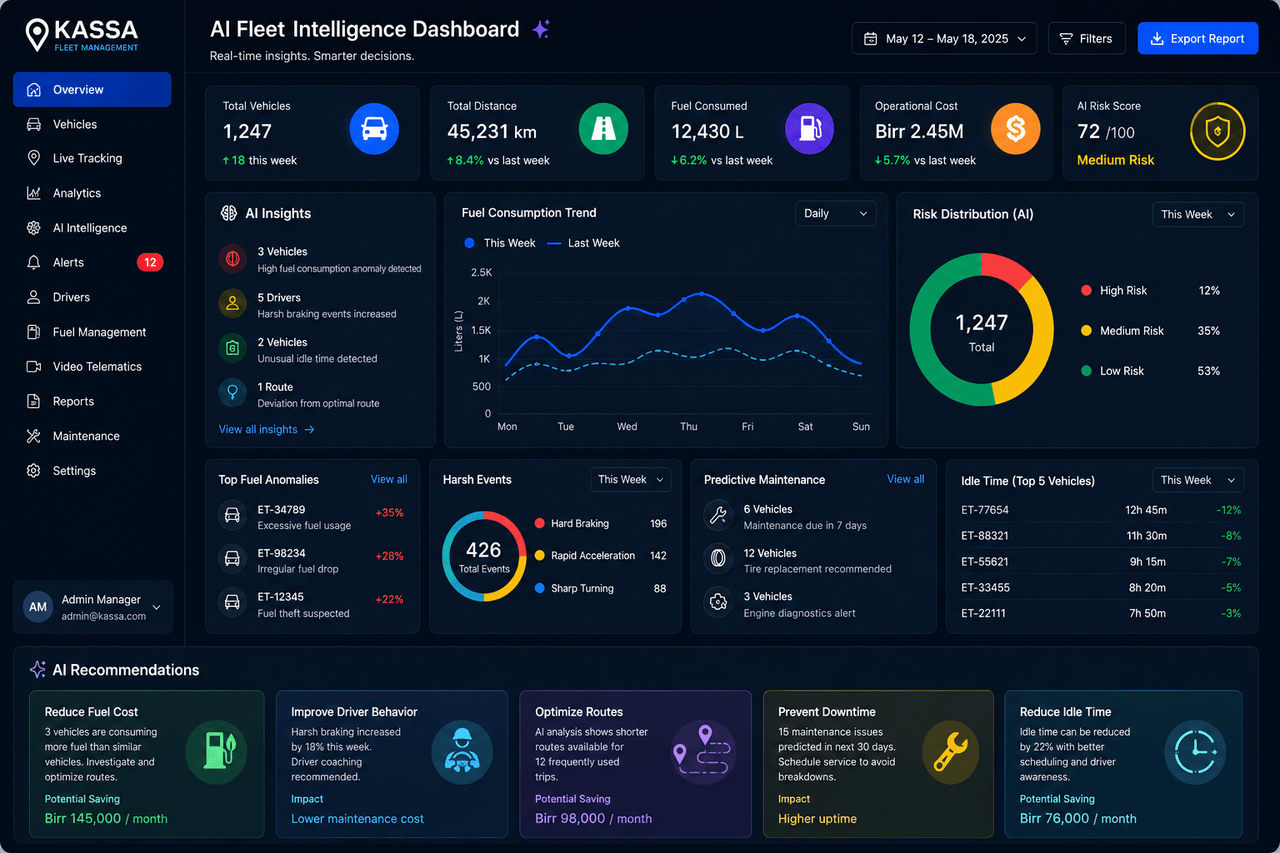Click the clock icon in Reduce Idle Time
This screenshot has height=853, width=1280.
[x=1195, y=752]
